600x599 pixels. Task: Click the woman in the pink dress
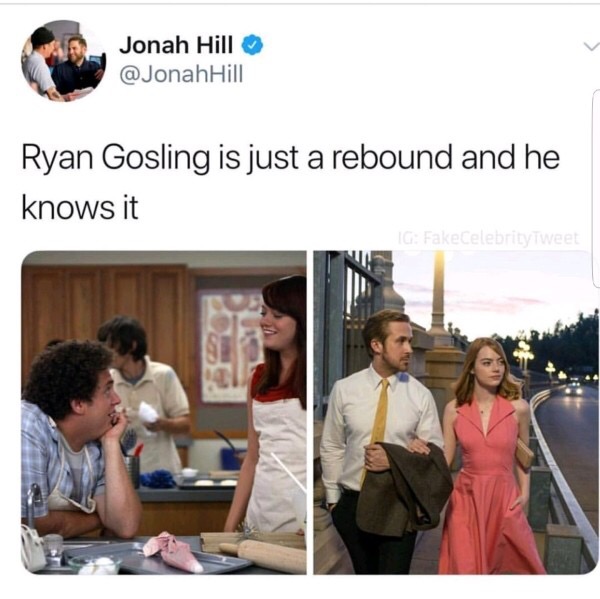[x=490, y=455]
